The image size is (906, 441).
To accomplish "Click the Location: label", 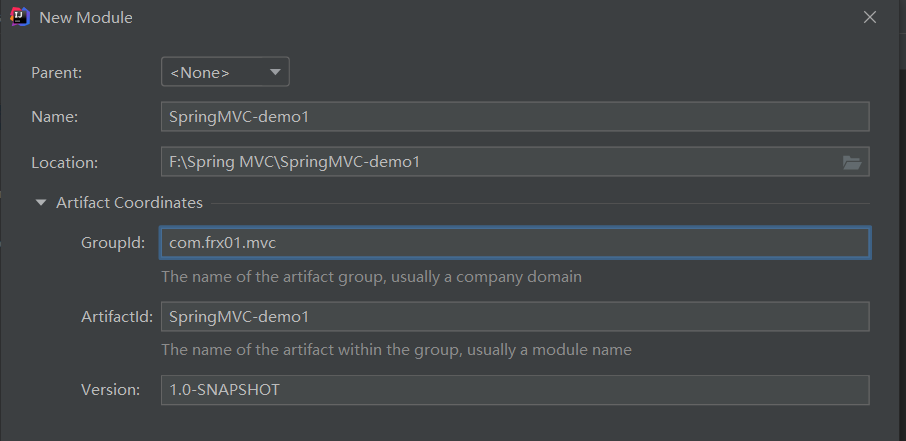I will pos(65,163).
